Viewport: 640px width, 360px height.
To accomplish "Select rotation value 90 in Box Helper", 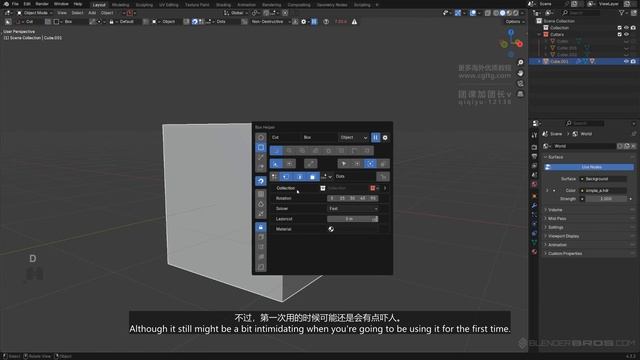I will pos(373,198).
